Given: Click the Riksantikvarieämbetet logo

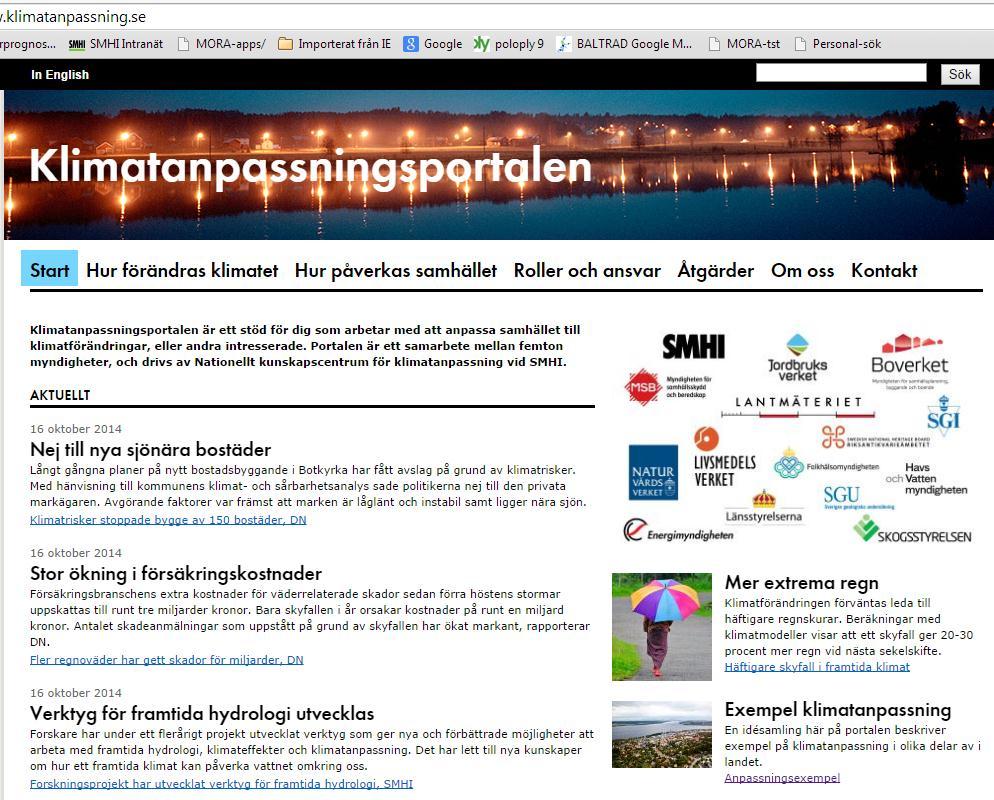Looking at the screenshot, I should click(875, 437).
